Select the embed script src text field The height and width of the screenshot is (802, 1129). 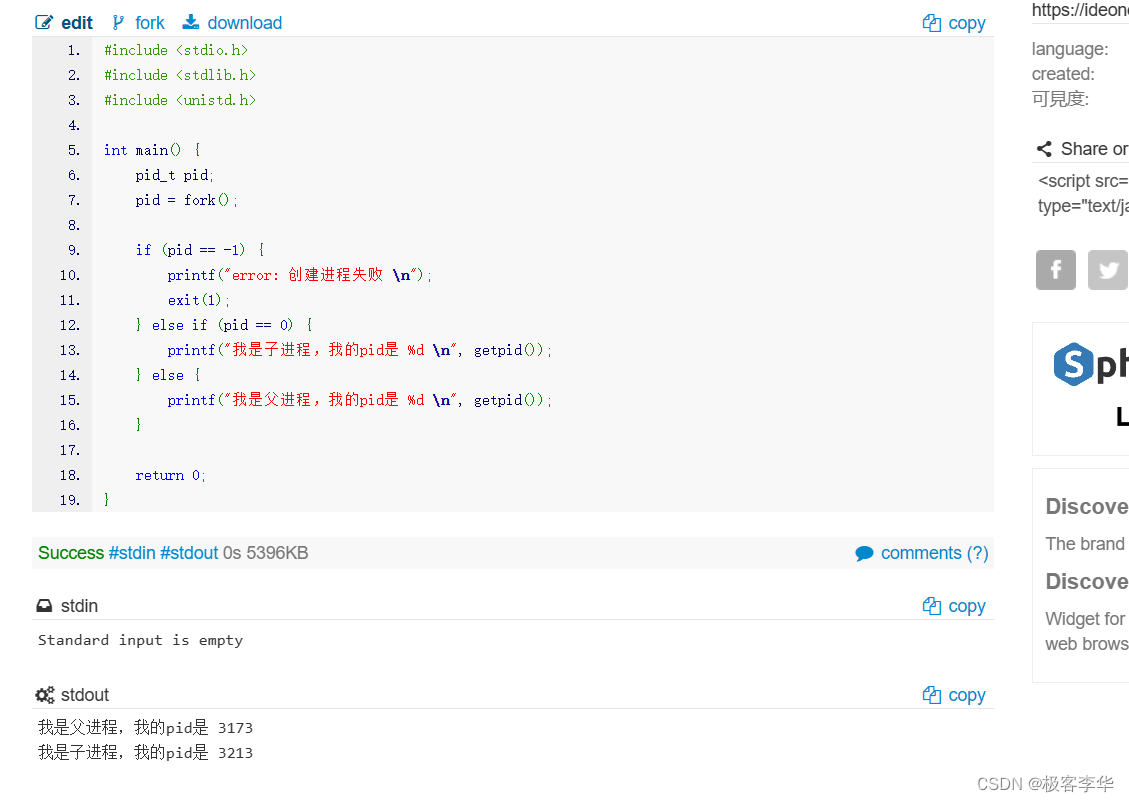click(x=1083, y=193)
